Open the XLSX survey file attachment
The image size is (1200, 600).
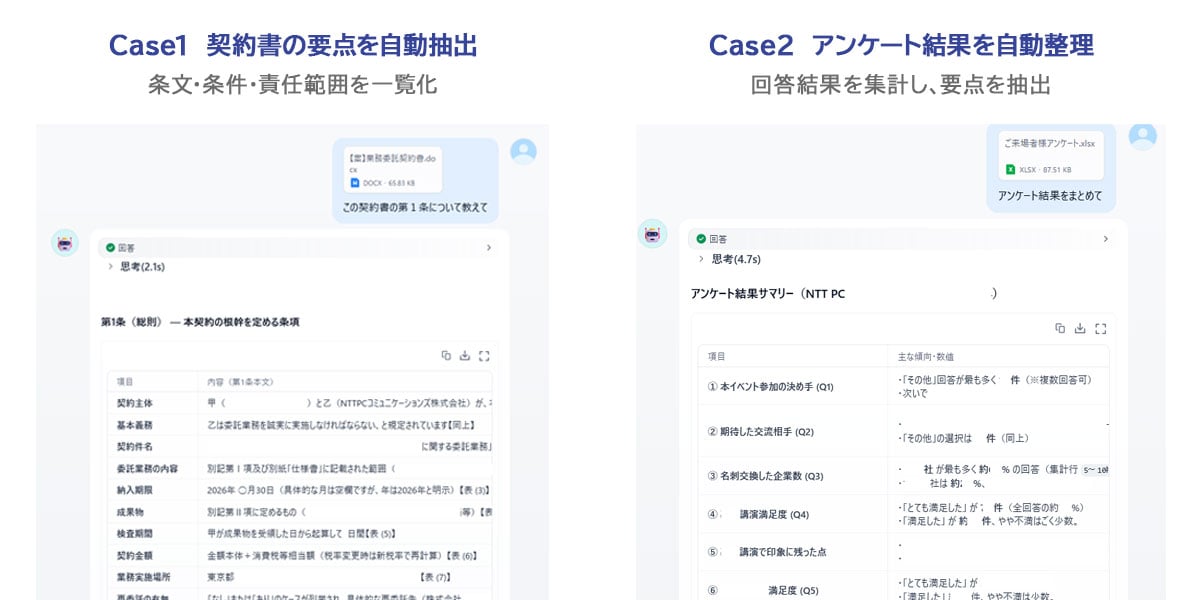(1050, 157)
